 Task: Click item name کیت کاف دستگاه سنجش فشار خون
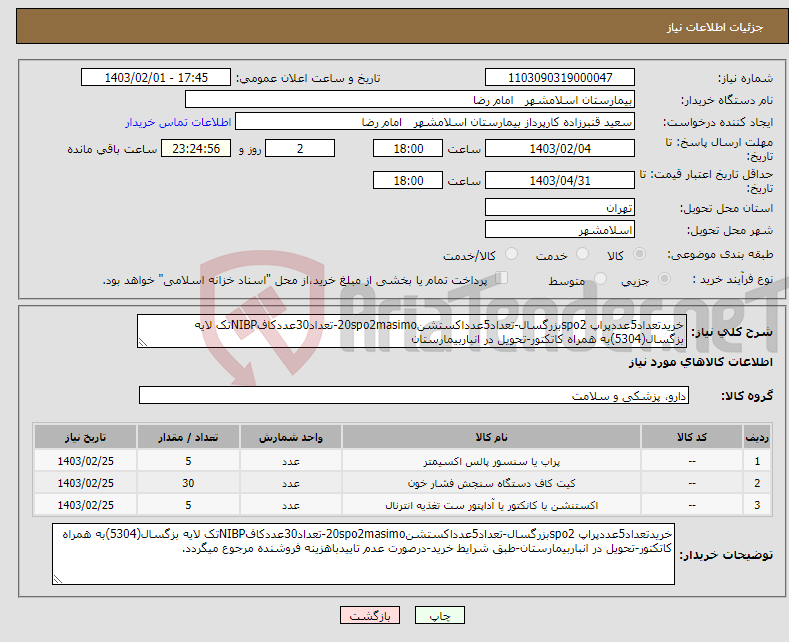pos(492,484)
